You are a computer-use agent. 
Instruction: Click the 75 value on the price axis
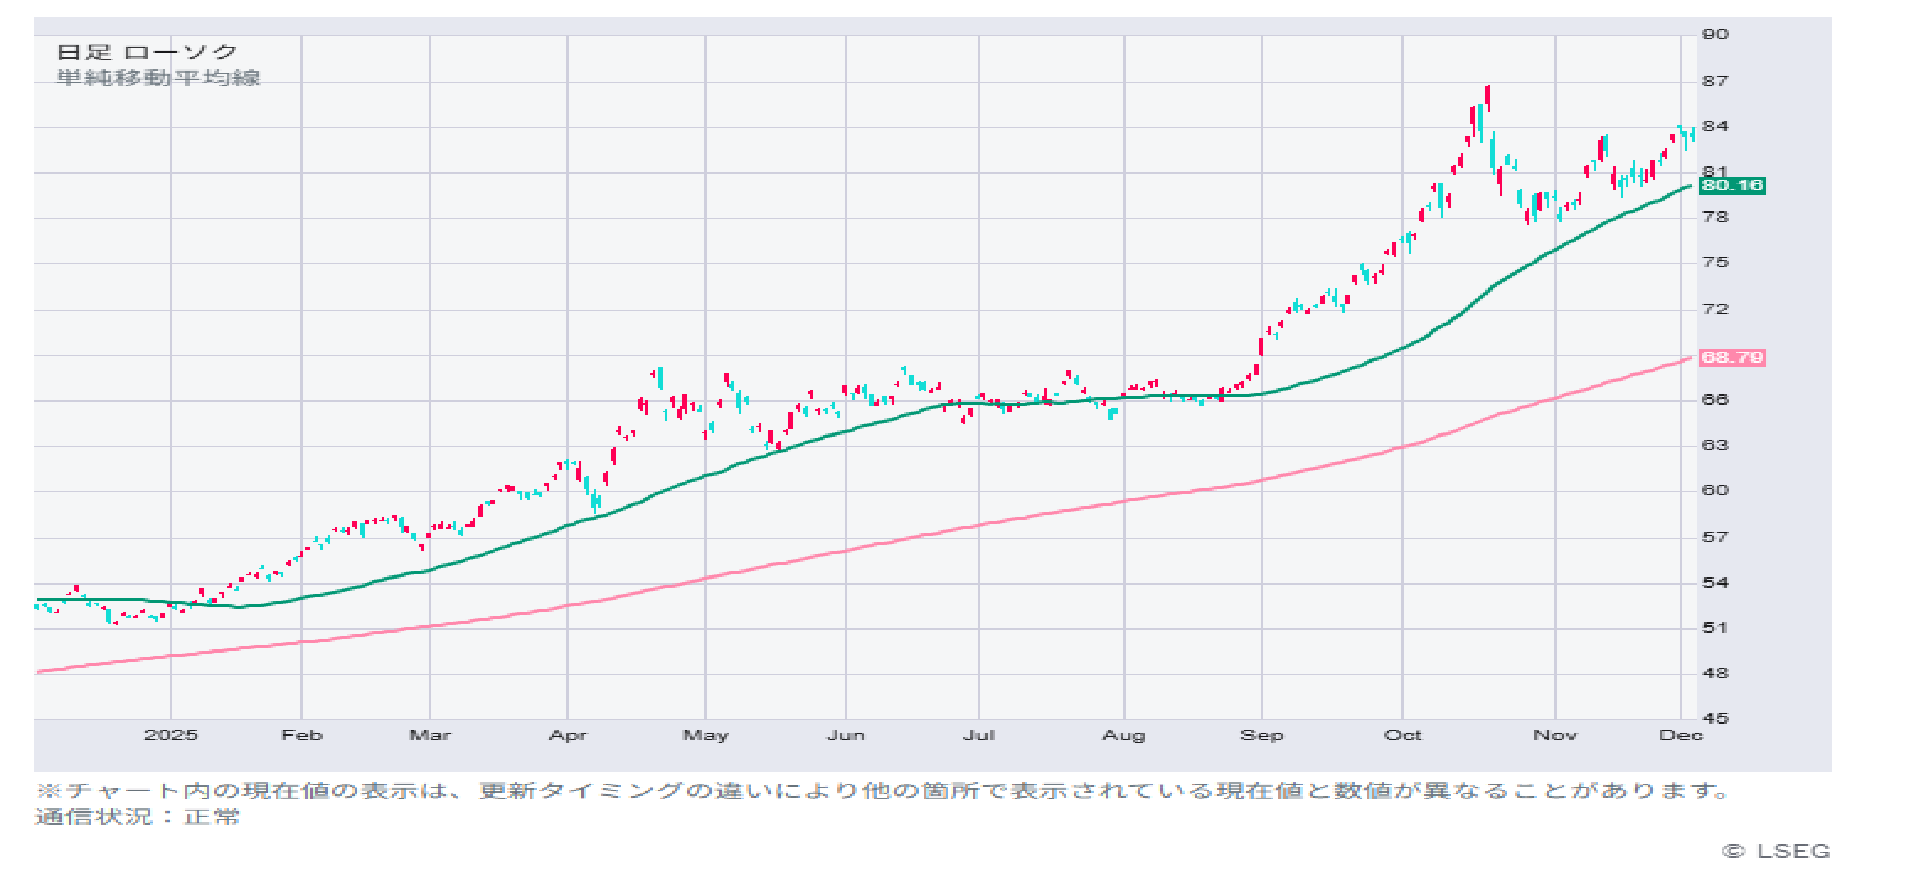[1715, 262]
